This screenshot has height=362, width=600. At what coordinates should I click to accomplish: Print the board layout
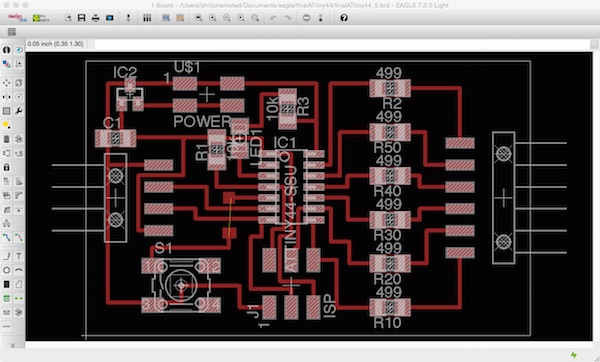(96, 18)
